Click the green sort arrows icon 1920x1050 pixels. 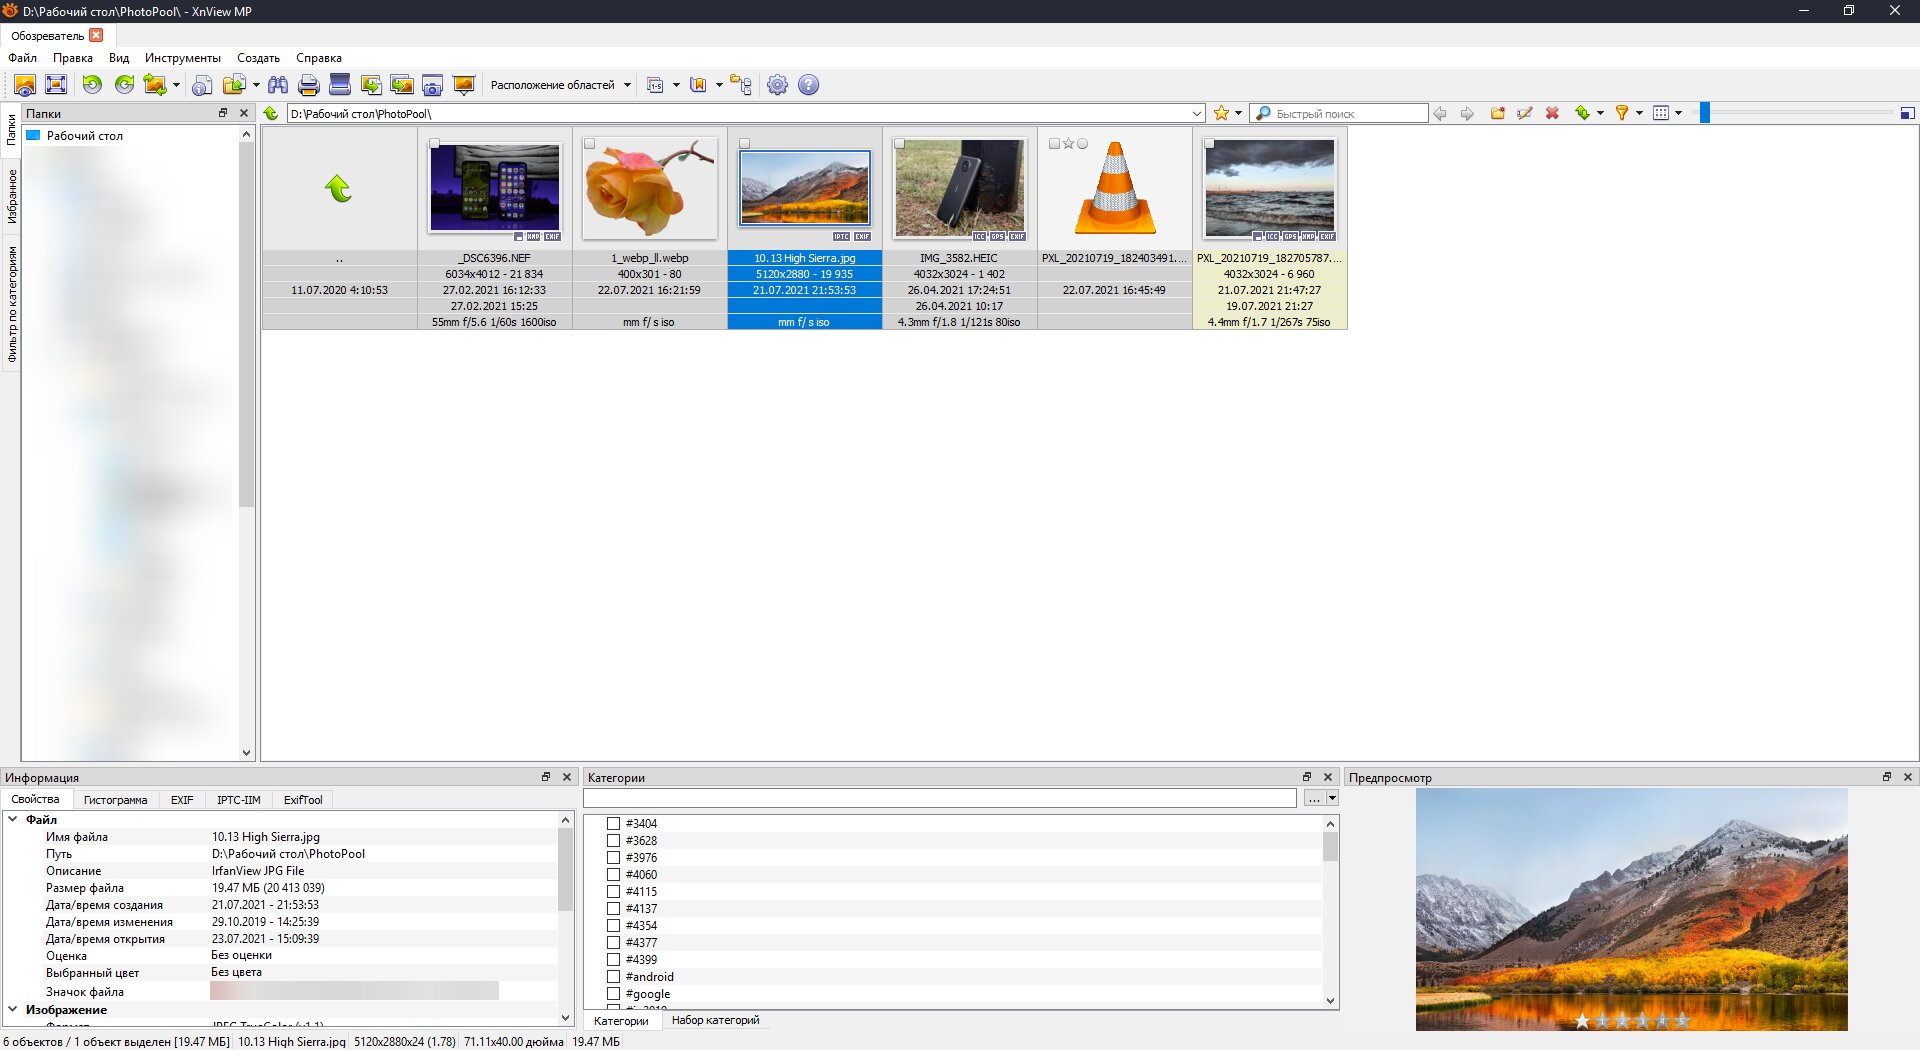1582,113
